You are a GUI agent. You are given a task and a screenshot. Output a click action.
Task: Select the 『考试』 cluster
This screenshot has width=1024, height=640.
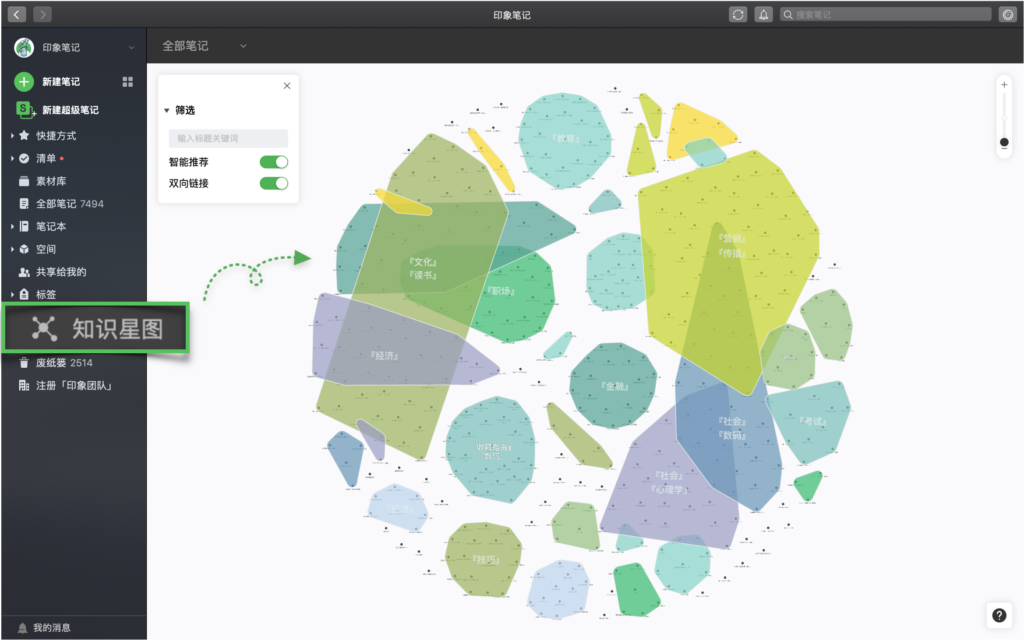[812, 421]
